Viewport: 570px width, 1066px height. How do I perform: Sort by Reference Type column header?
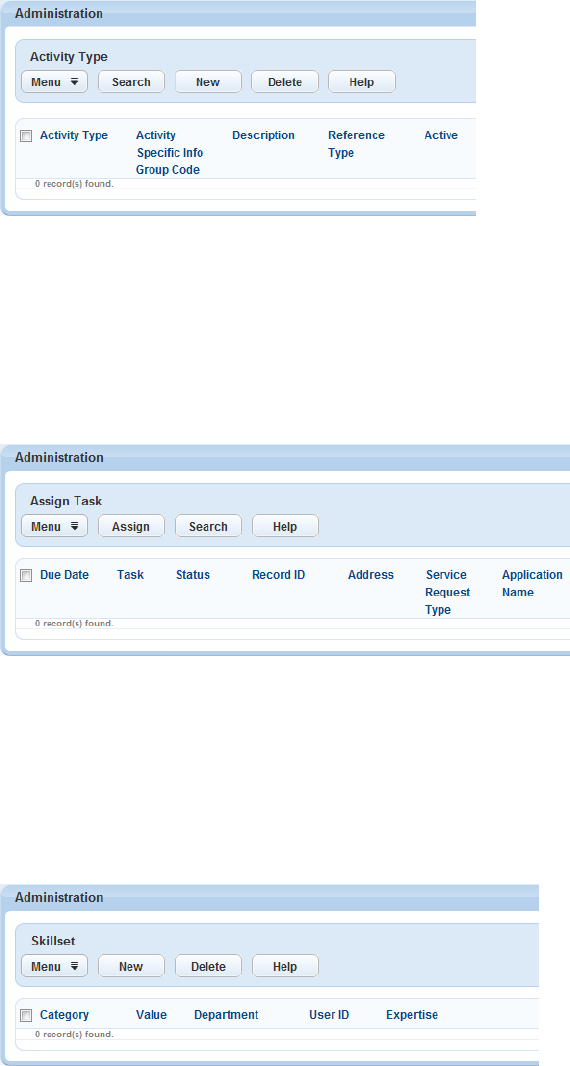(x=356, y=144)
